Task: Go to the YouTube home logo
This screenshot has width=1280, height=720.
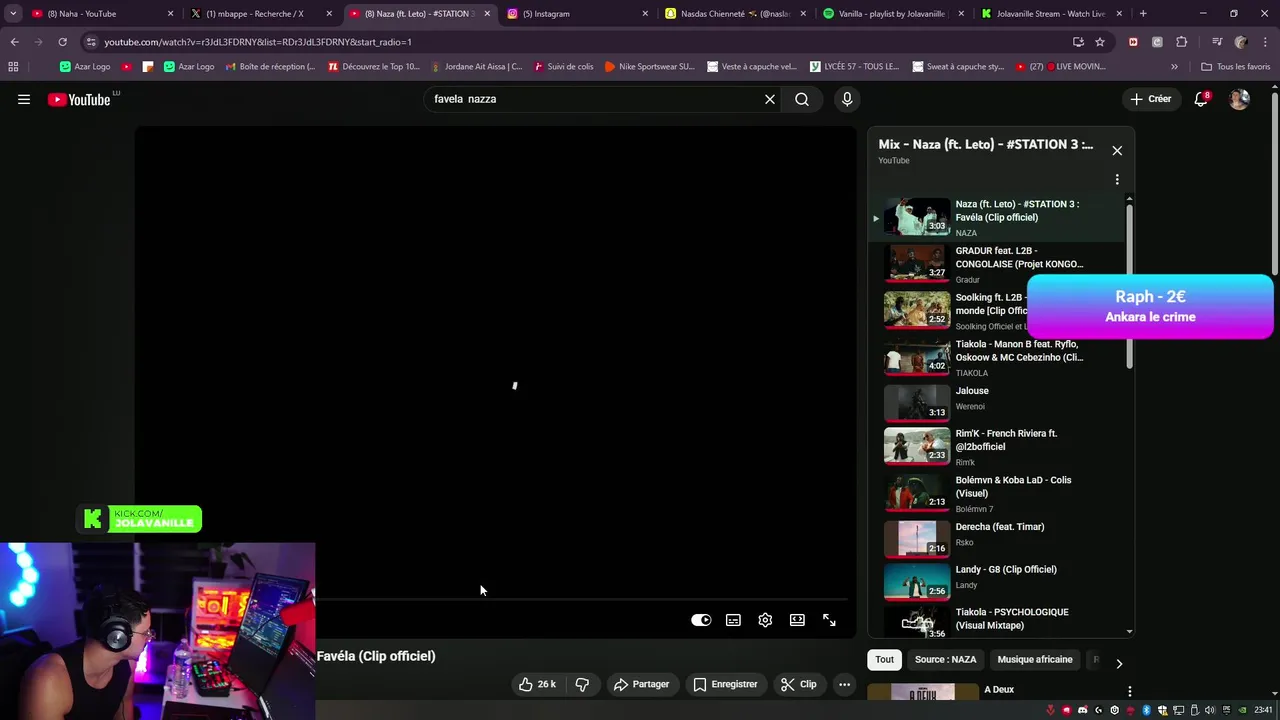Action: point(79,99)
